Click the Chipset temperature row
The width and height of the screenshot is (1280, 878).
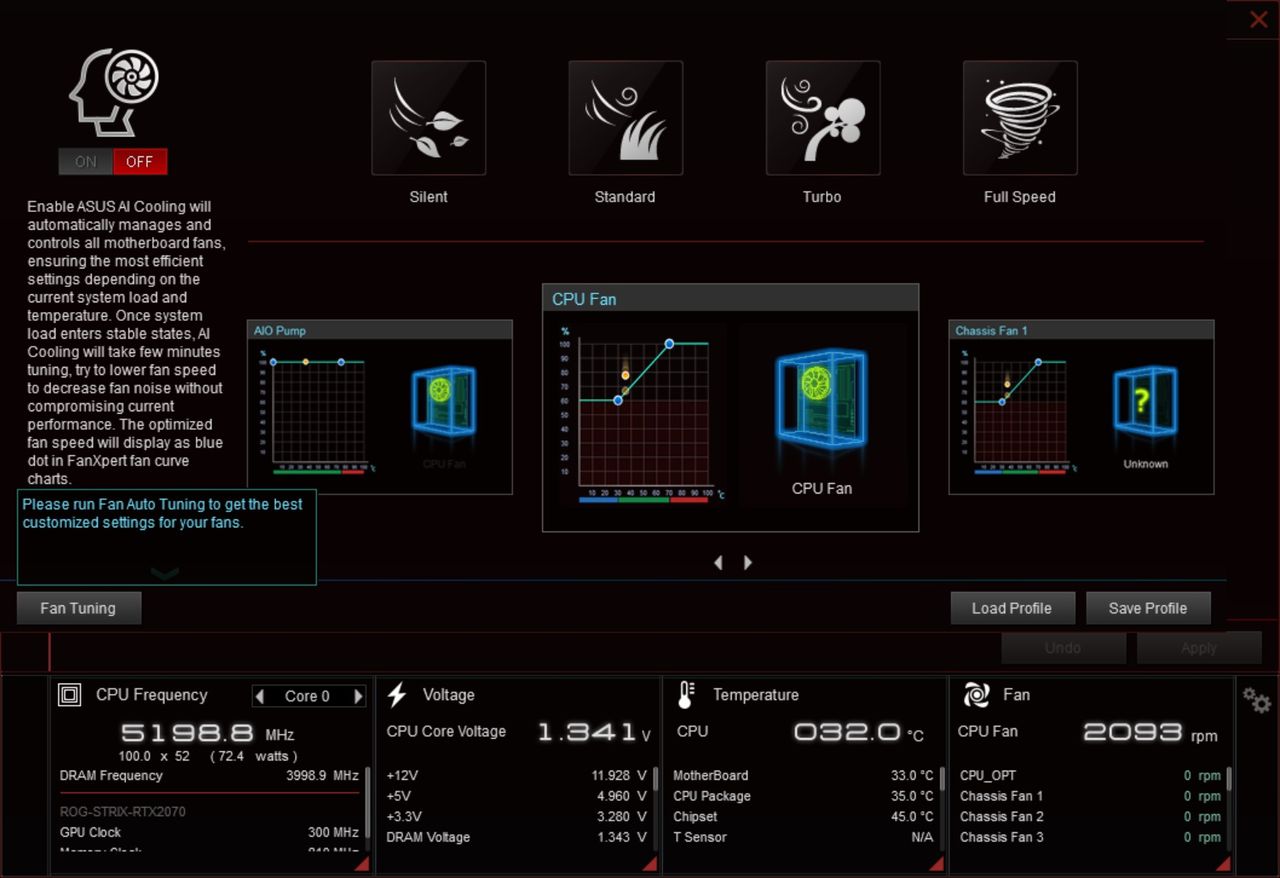[x=803, y=817]
